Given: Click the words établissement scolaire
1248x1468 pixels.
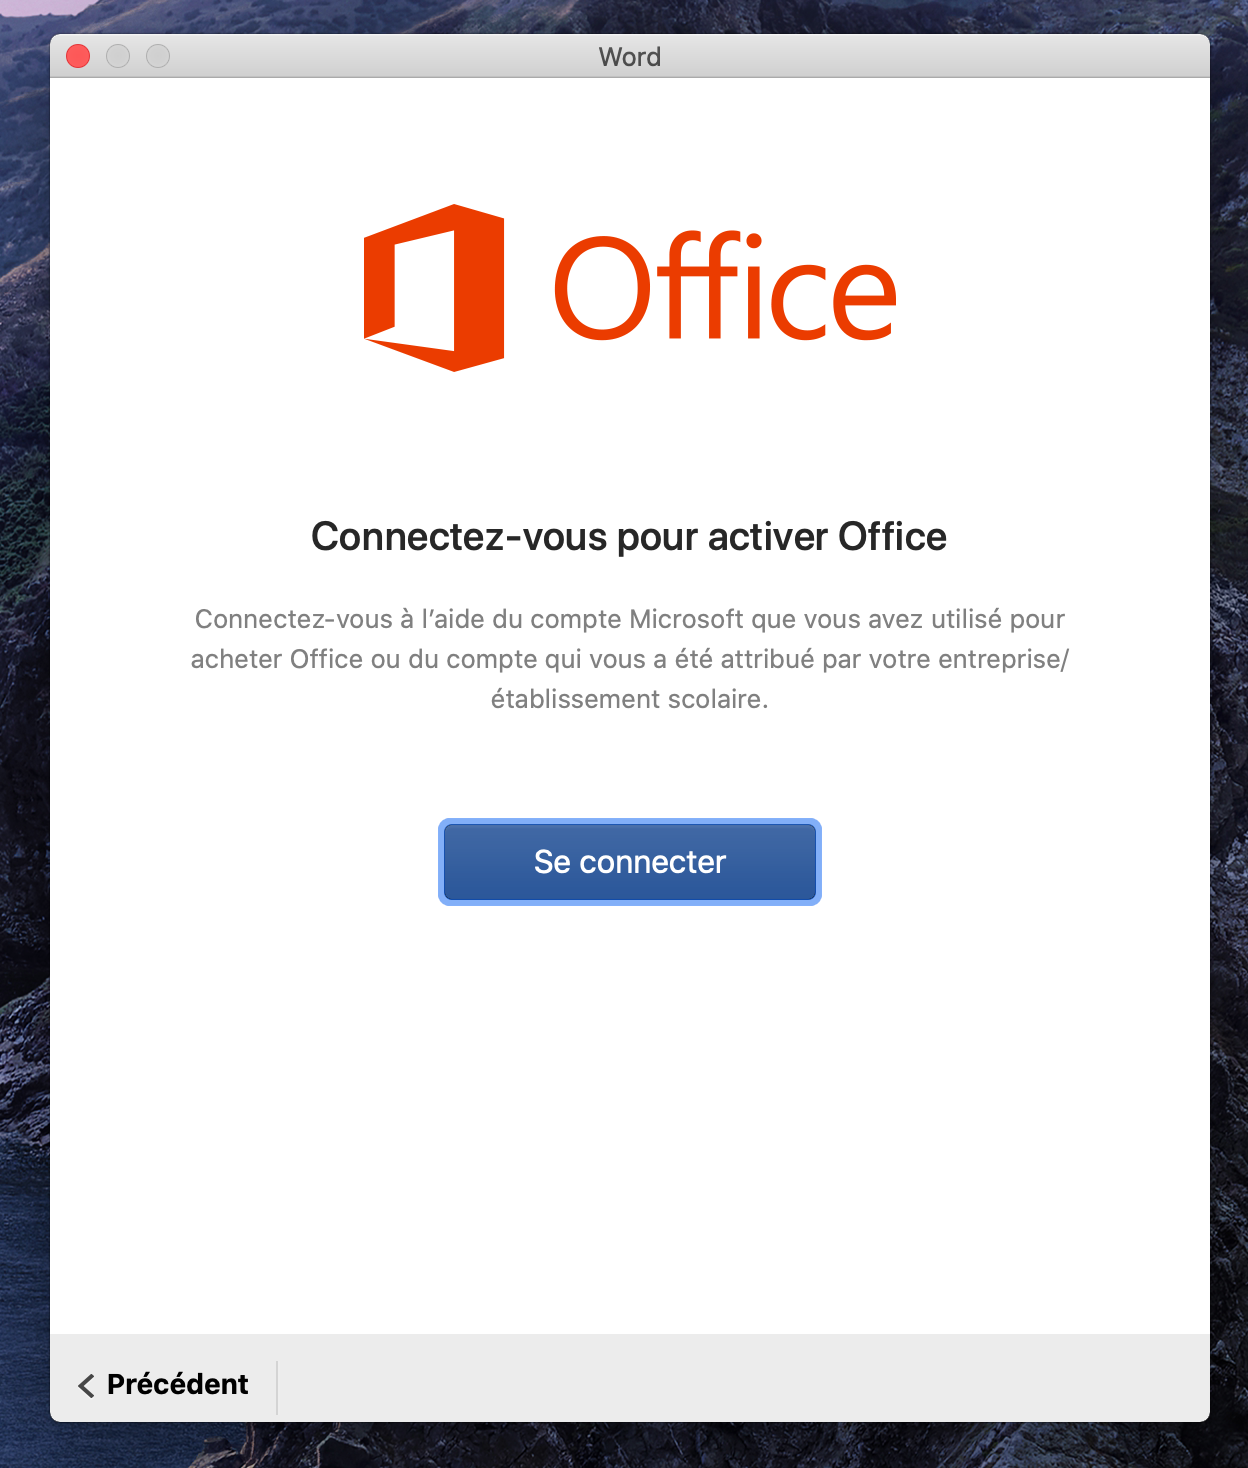Looking at the screenshot, I should [x=629, y=699].
